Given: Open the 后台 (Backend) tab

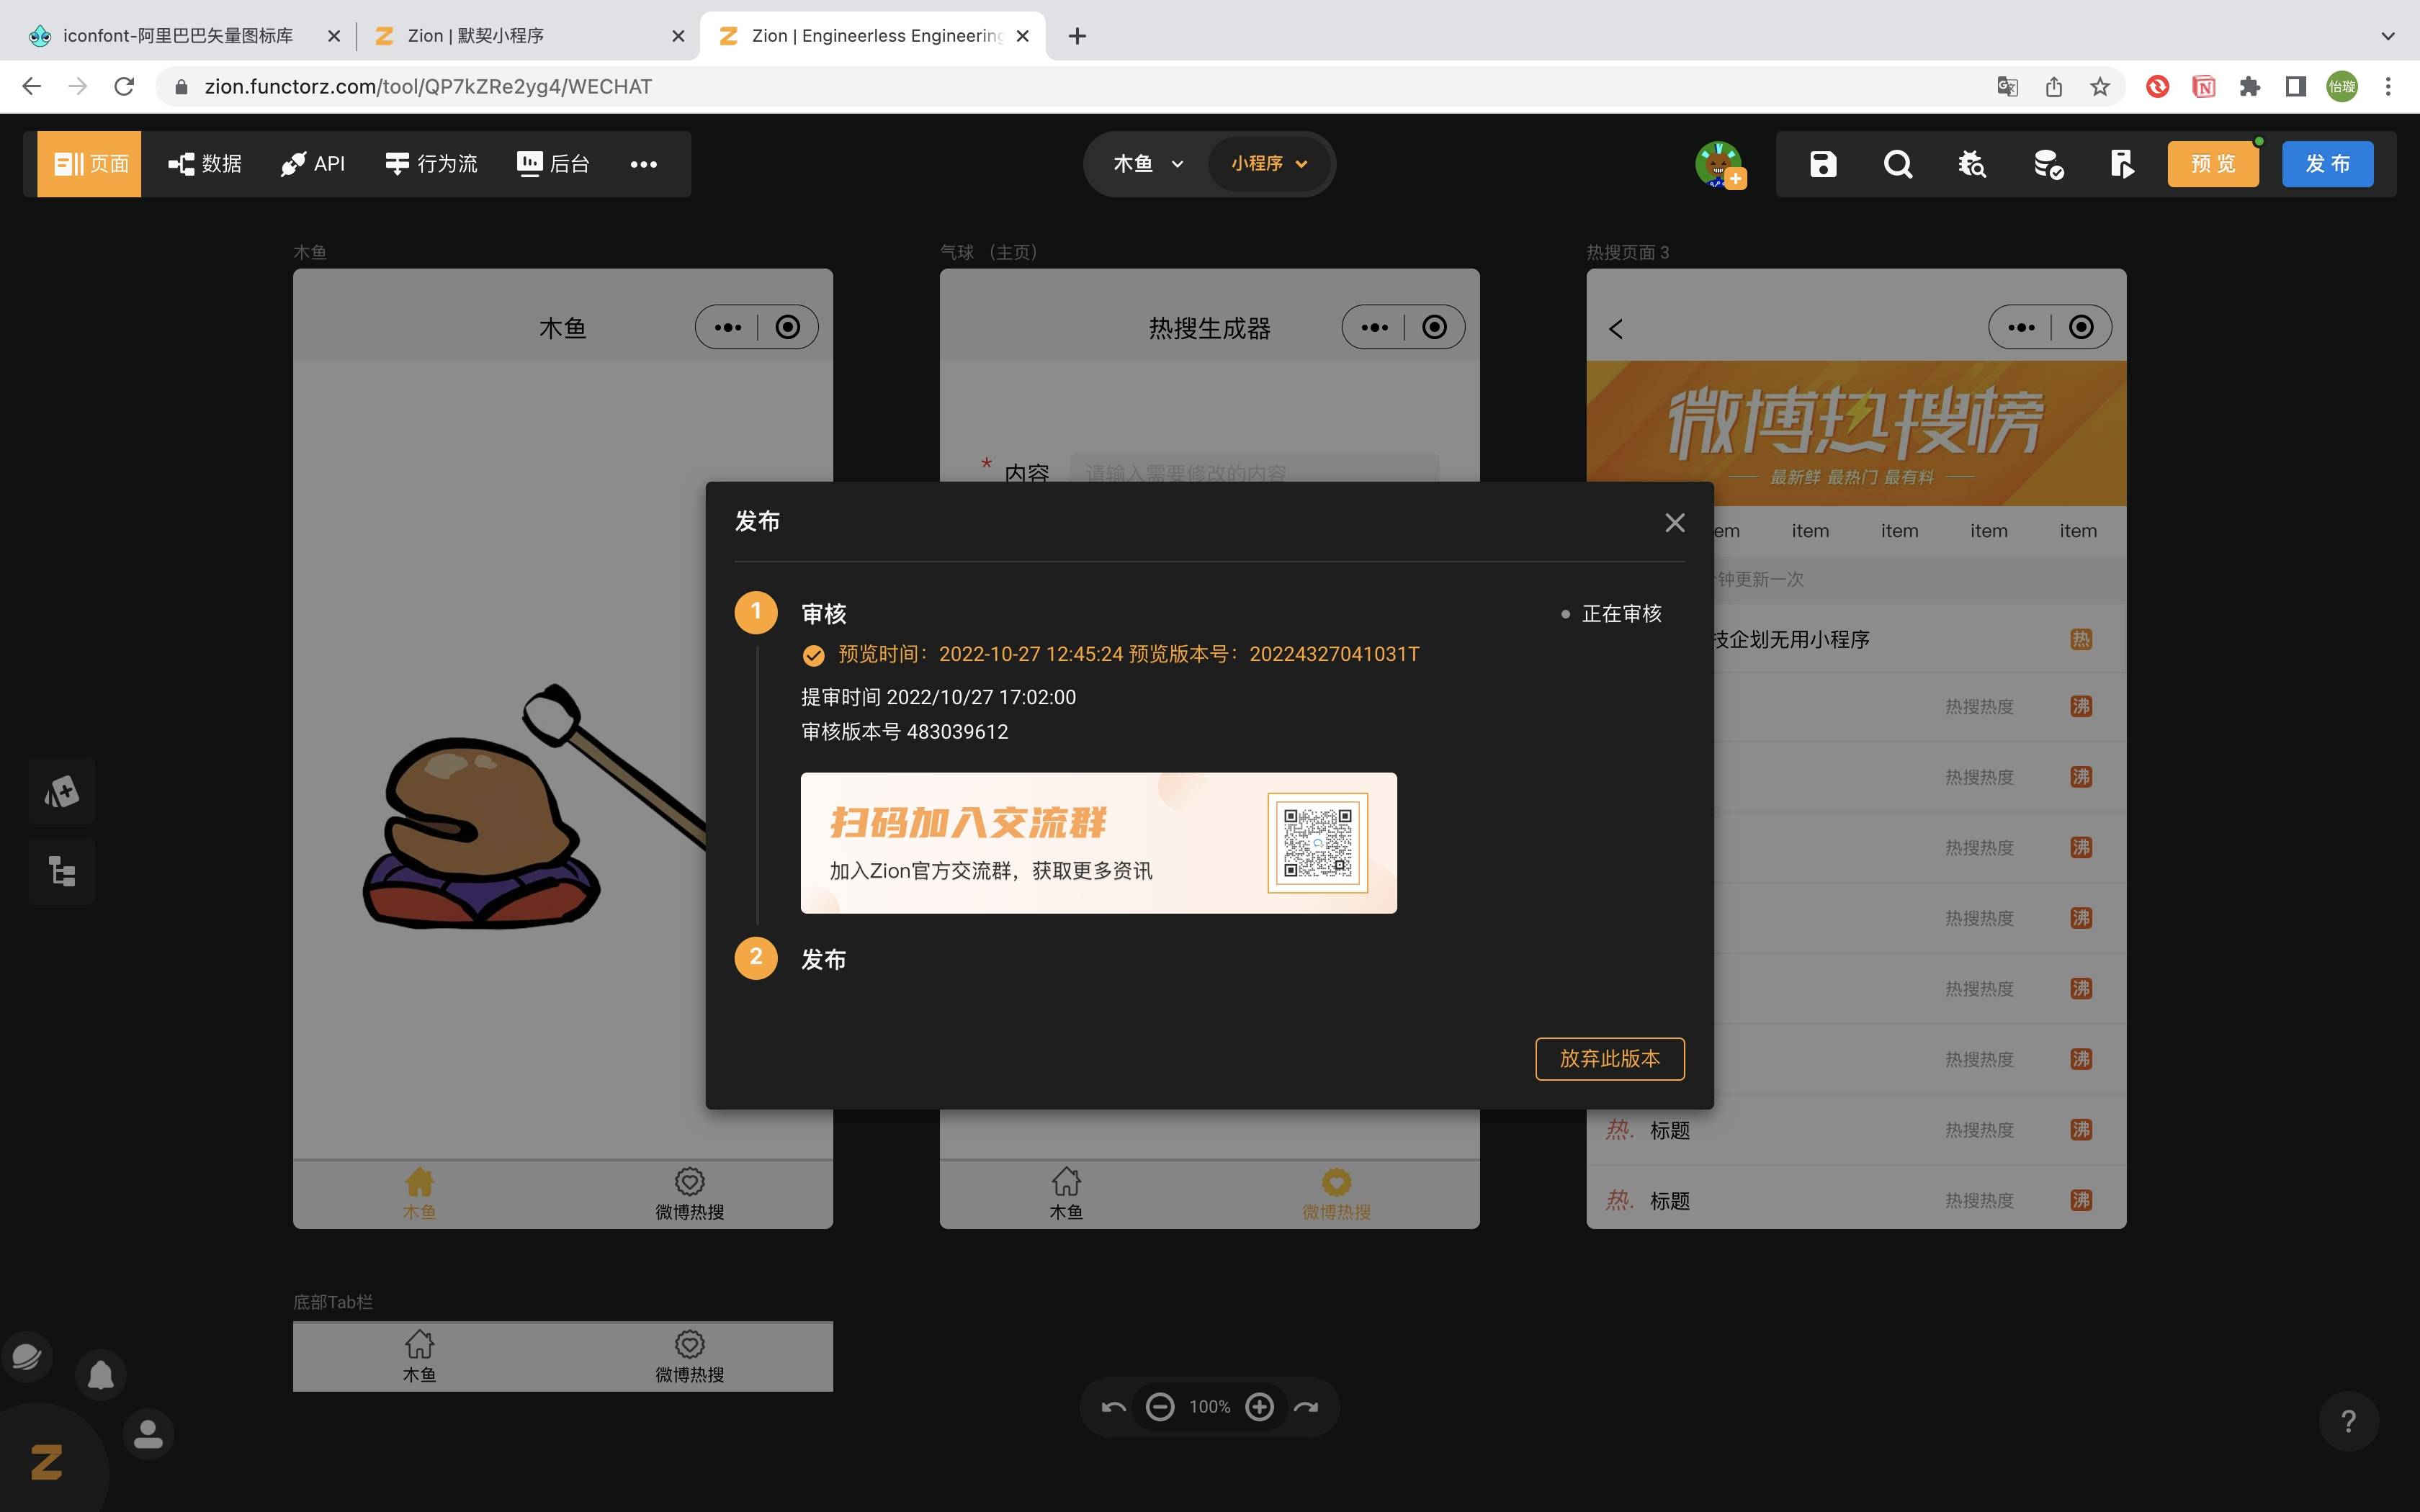Looking at the screenshot, I should 553,164.
